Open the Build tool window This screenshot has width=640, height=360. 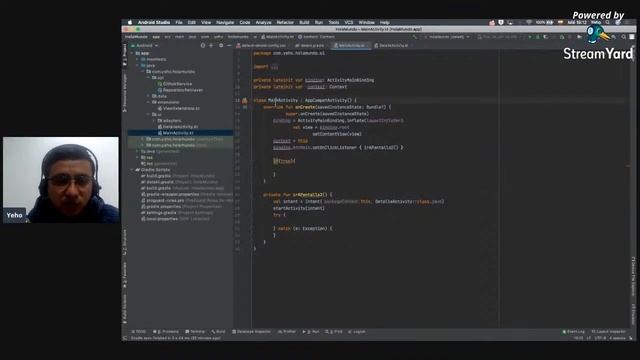coord(218,331)
